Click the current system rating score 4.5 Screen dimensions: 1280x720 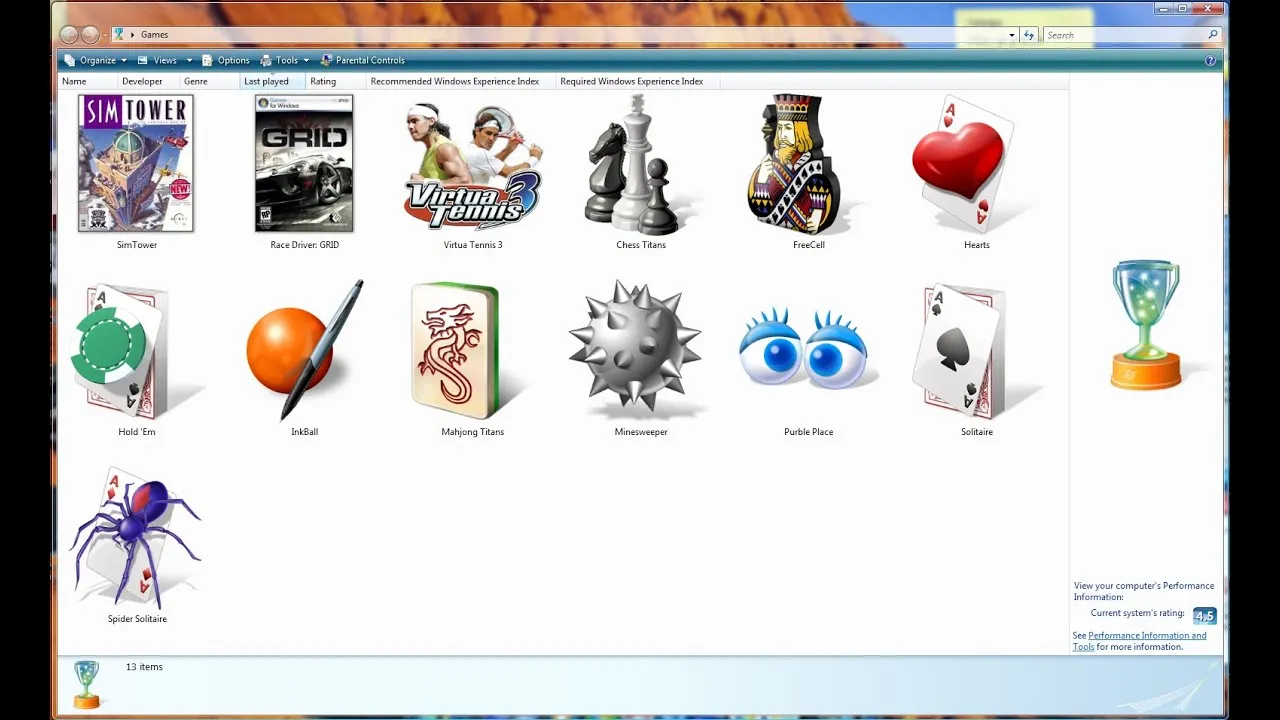tap(1204, 615)
